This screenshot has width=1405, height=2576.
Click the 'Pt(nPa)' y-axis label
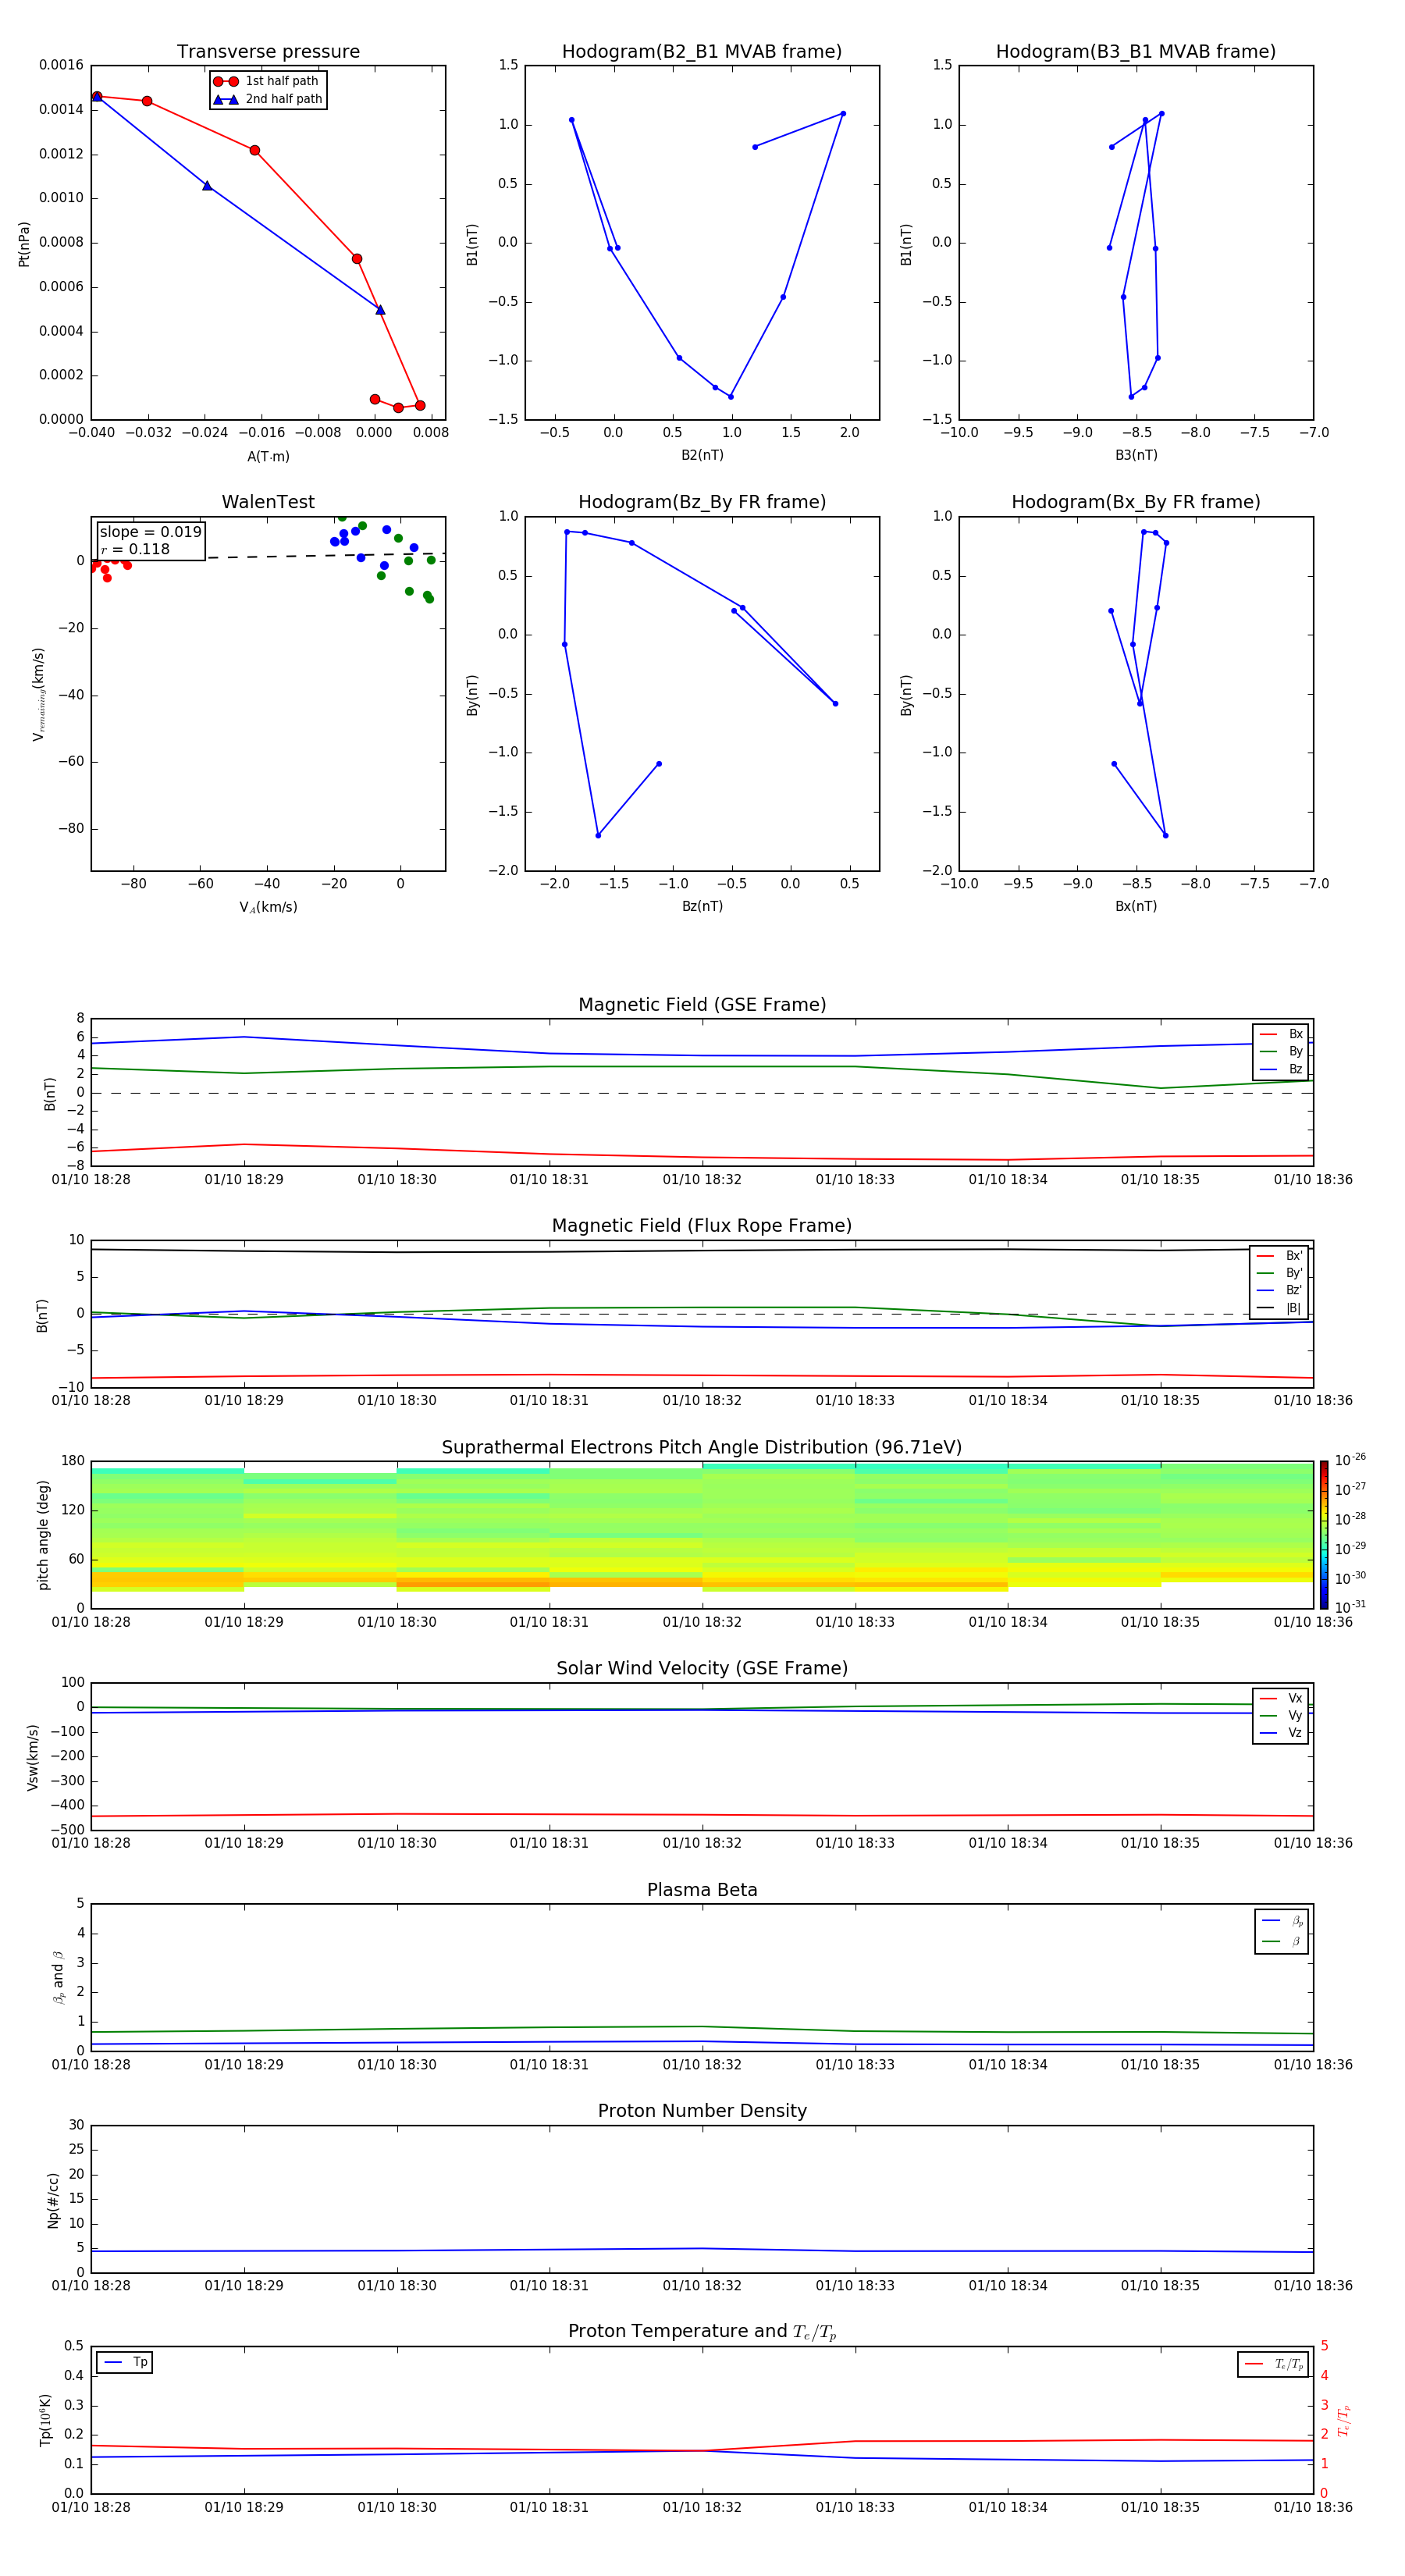pyautogui.click(x=24, y=243)
